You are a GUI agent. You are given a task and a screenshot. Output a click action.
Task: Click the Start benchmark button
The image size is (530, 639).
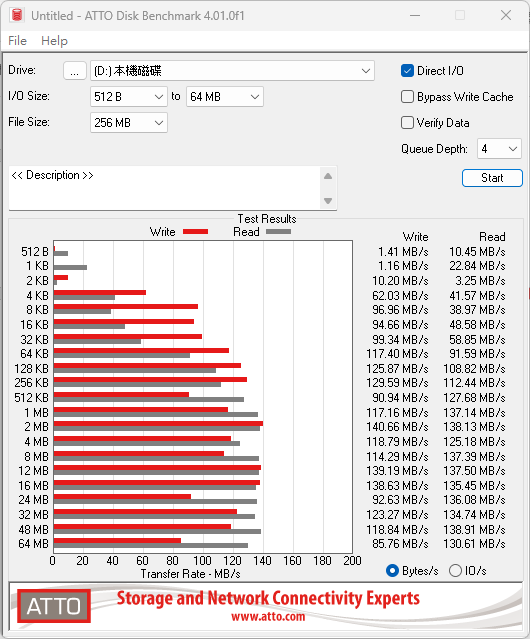pyautogui.click(x=492, y=178)
